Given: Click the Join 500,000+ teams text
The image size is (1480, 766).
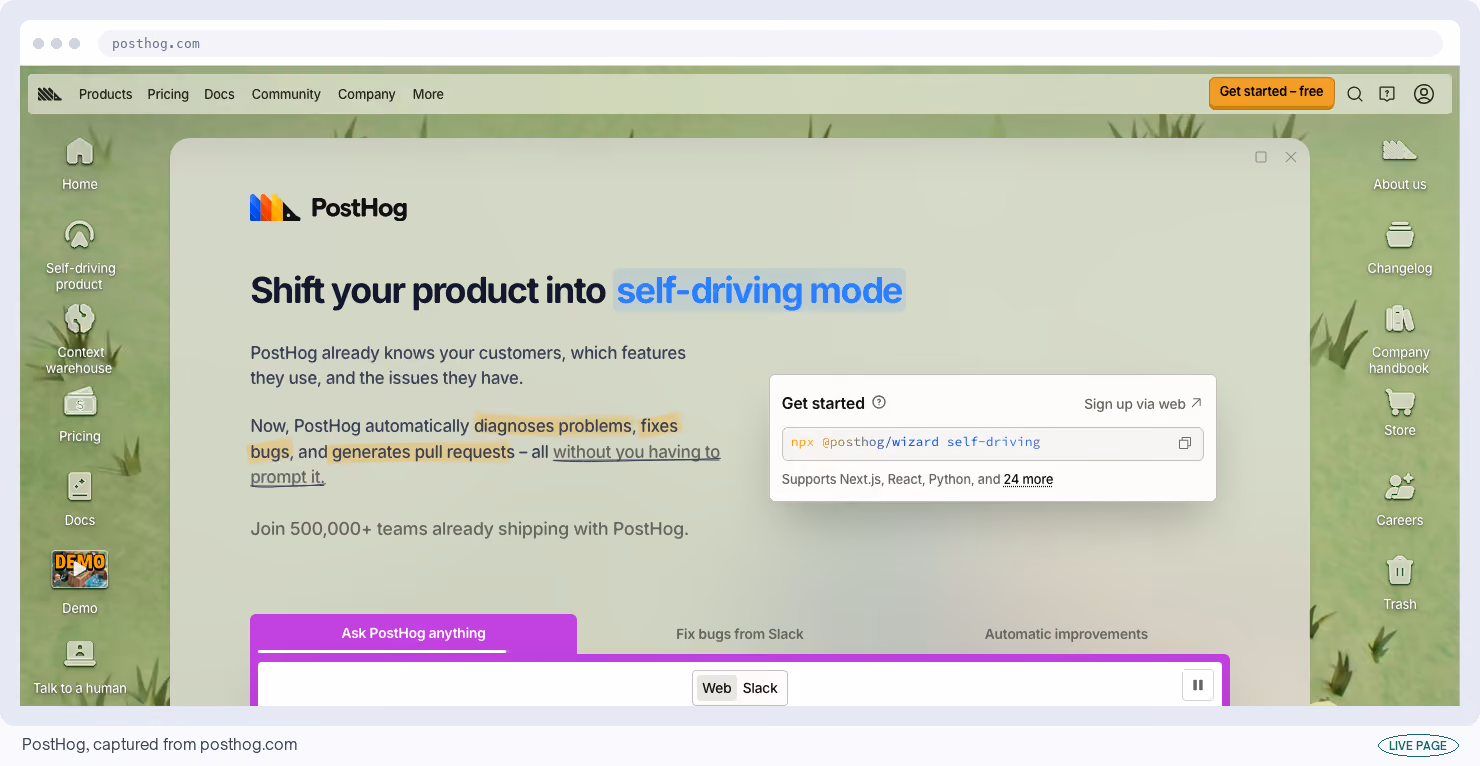Looking at the screenshot, I should click(469, 529).
